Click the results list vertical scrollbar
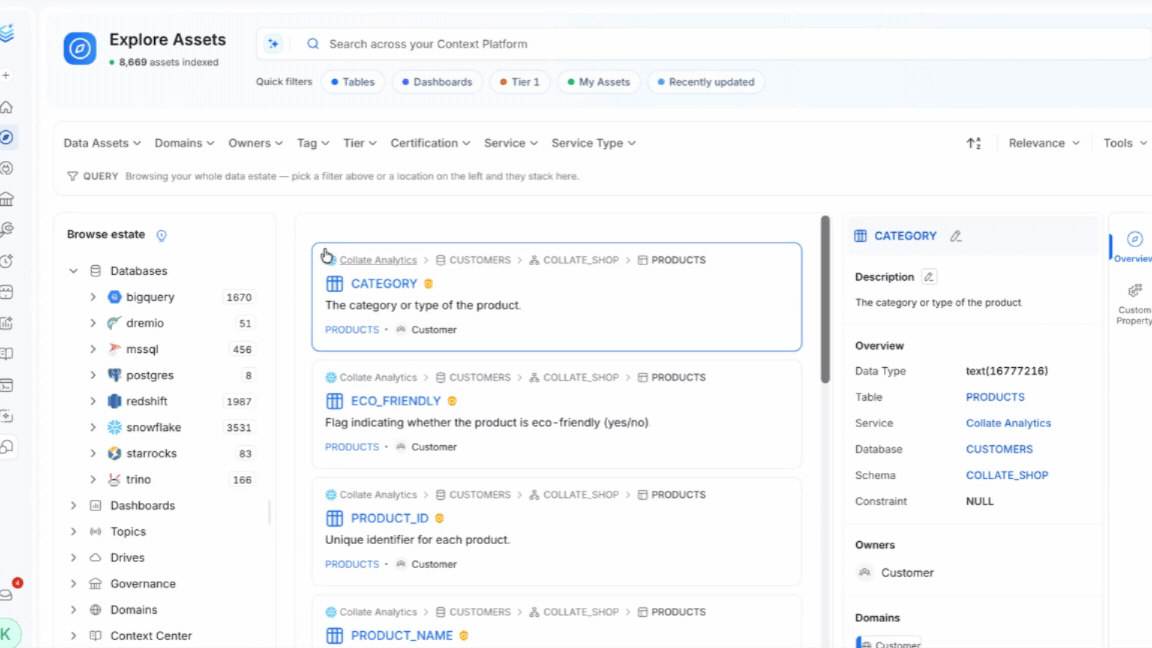The height and width of the screenshot is (648, 1152). [825, 299]
